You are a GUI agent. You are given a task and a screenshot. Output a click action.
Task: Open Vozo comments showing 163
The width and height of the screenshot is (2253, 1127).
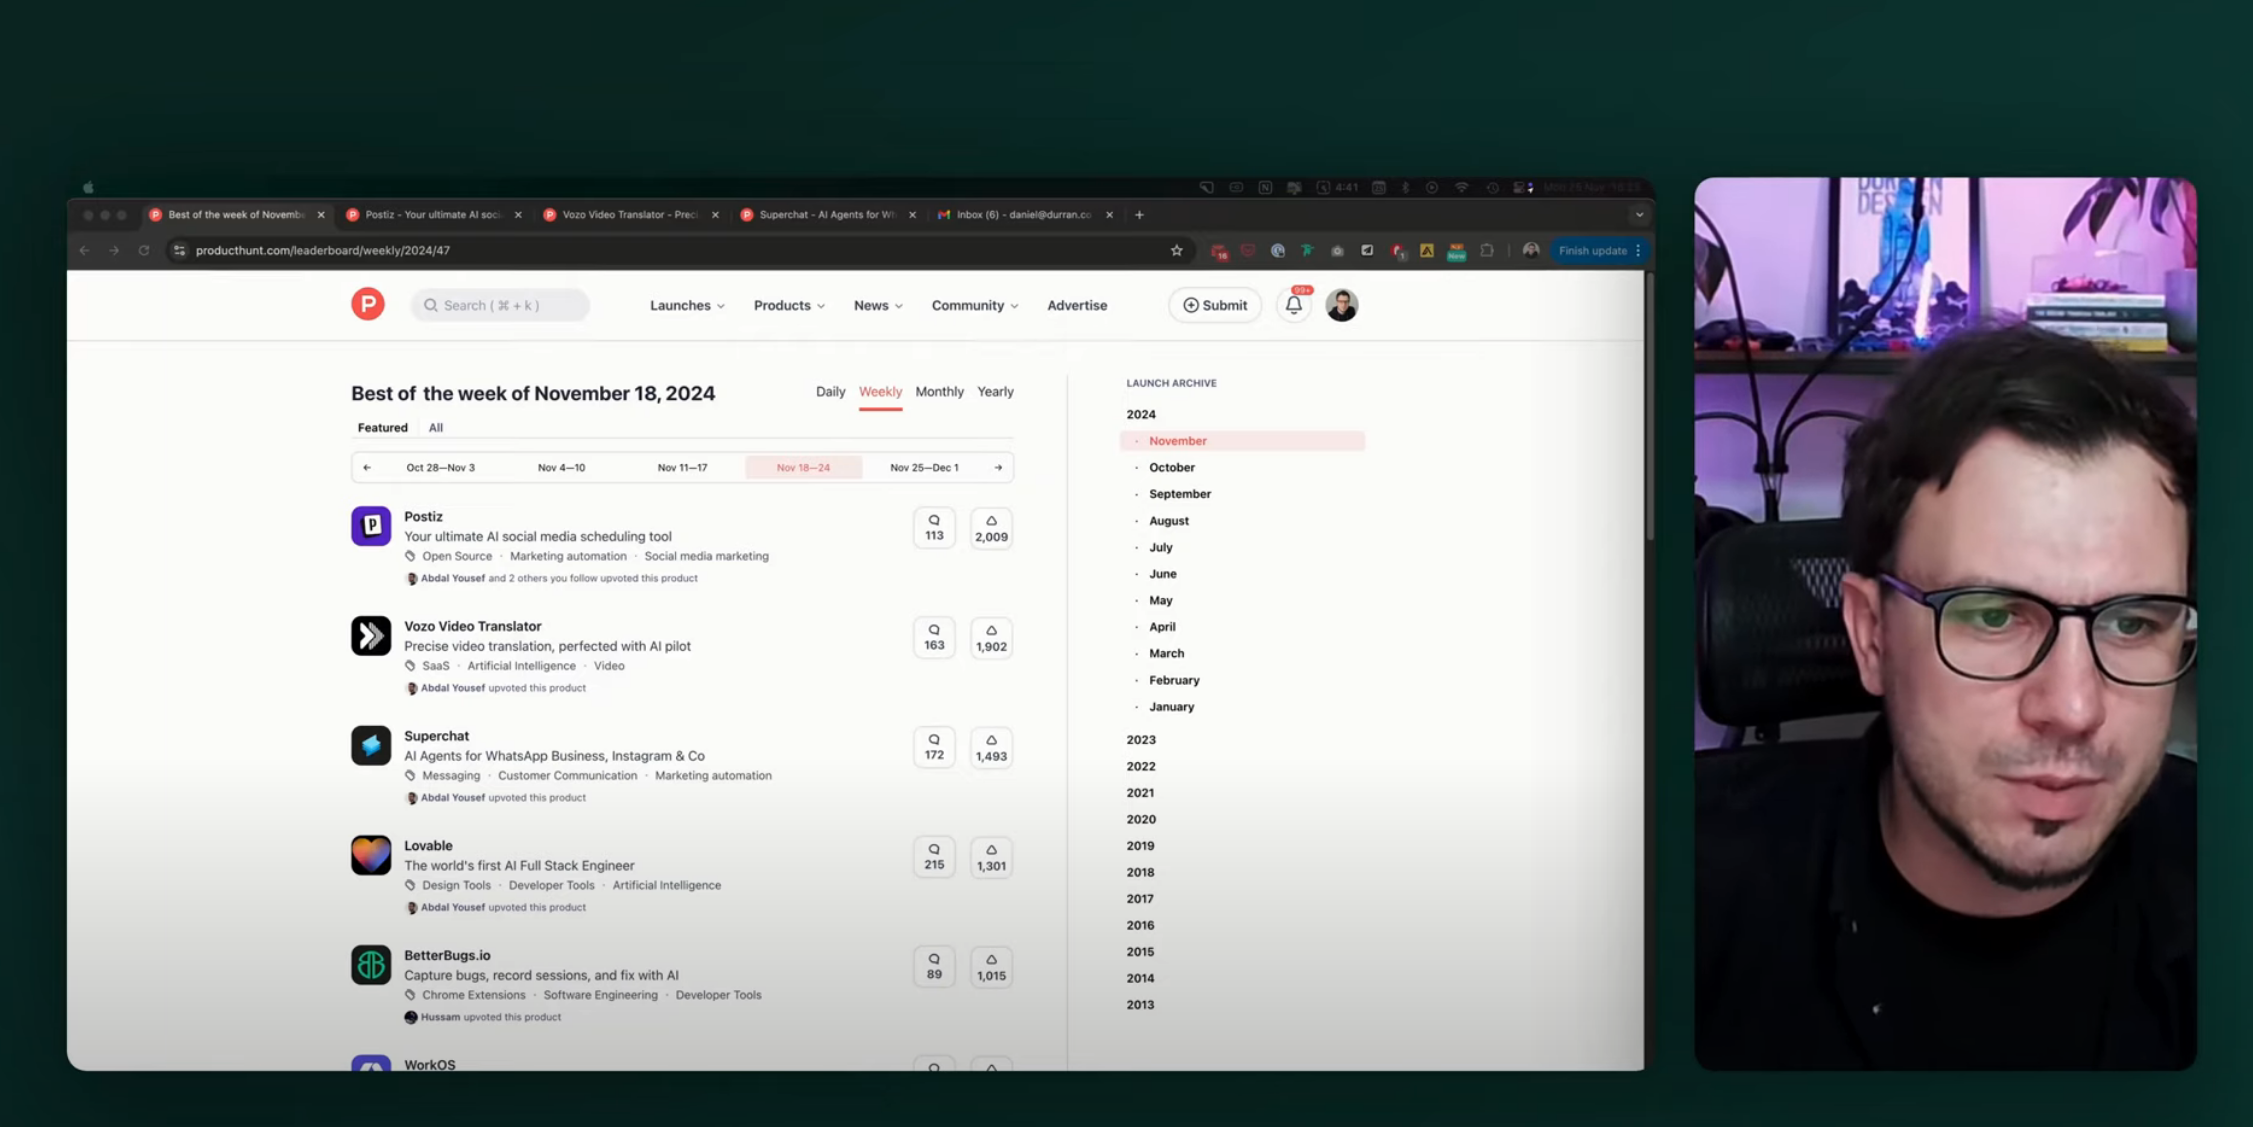coord(934,638)
